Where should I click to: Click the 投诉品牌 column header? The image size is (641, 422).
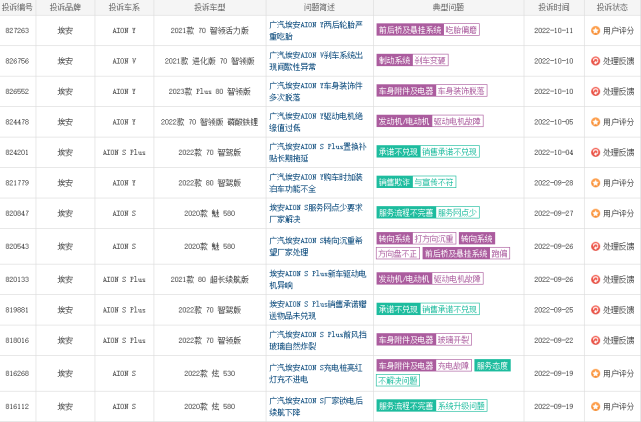[x=65, y=7]
